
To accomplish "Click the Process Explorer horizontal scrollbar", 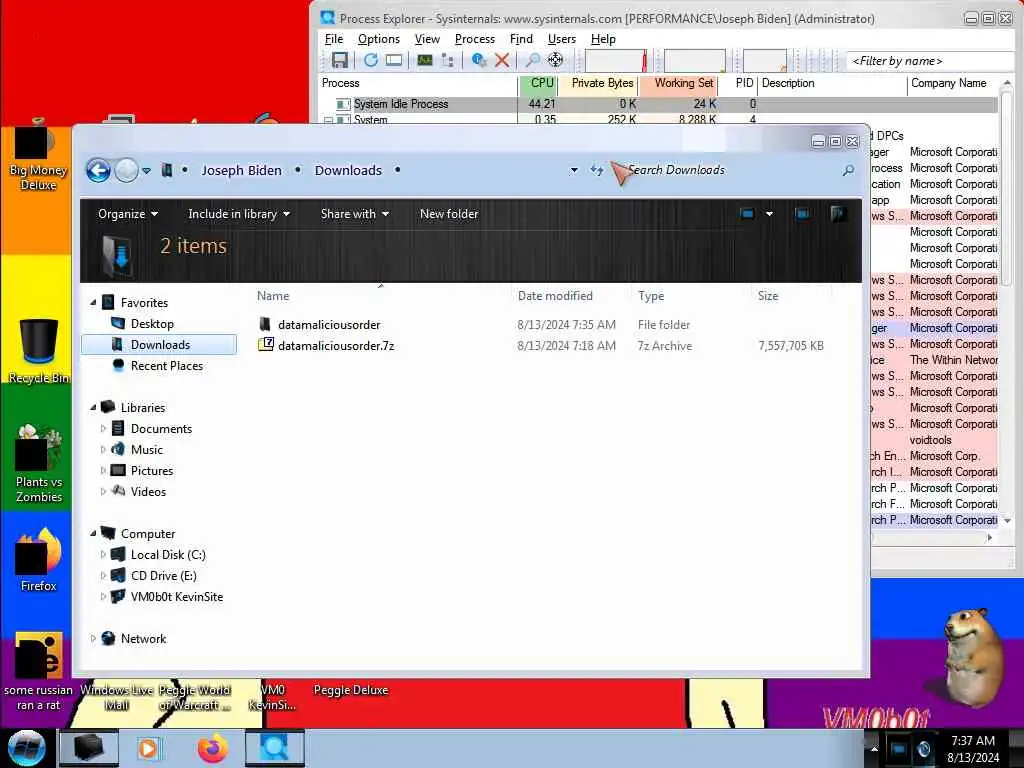I will tap(933, 537).
